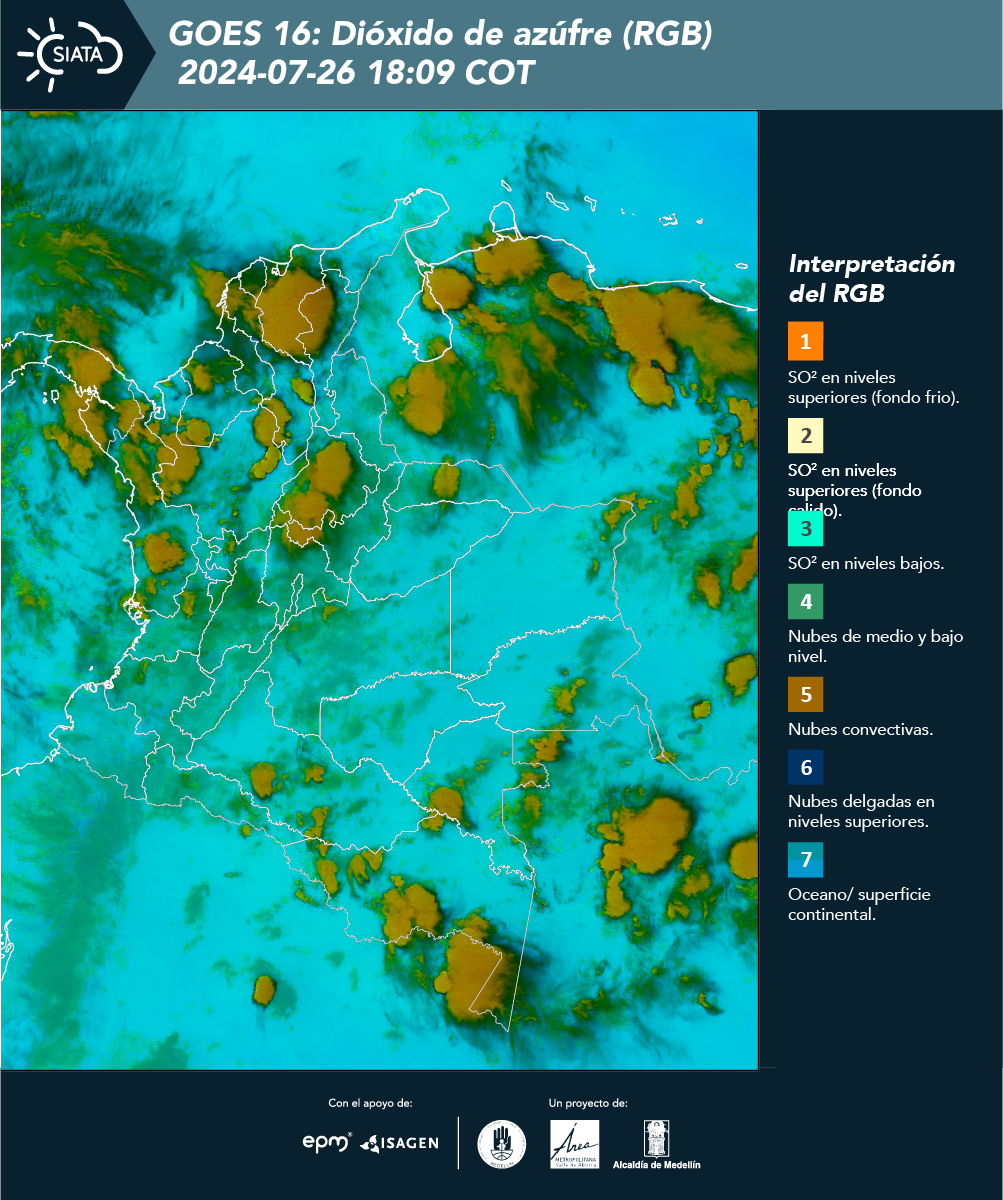Click the dark blue swatch numbered 6
The width and height of the screenshot is (1003, 1200).
click(x=806, y=768)
